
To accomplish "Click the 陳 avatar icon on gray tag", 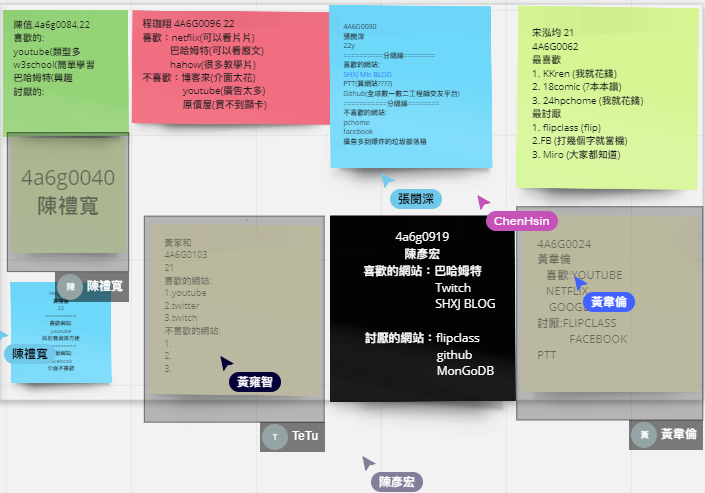I will [70, 286].
